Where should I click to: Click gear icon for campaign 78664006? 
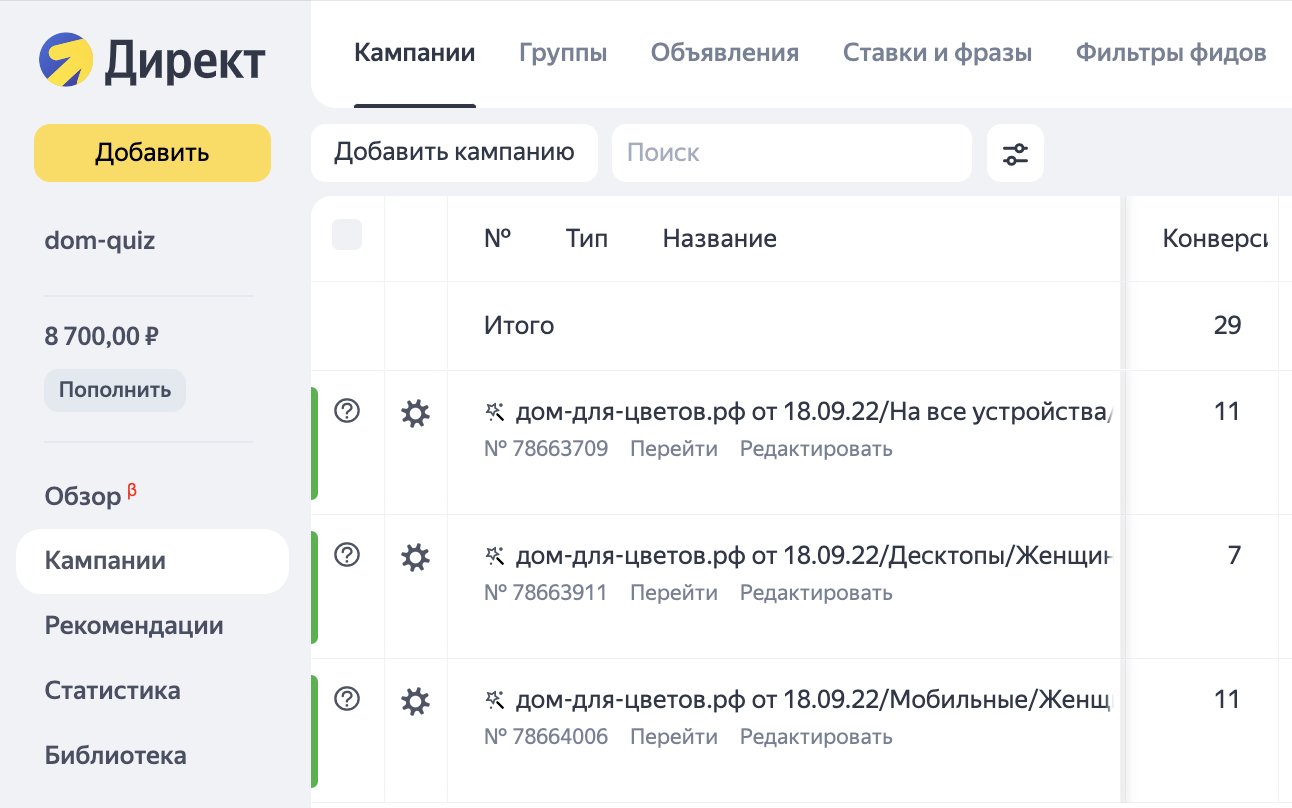[415, 701]
